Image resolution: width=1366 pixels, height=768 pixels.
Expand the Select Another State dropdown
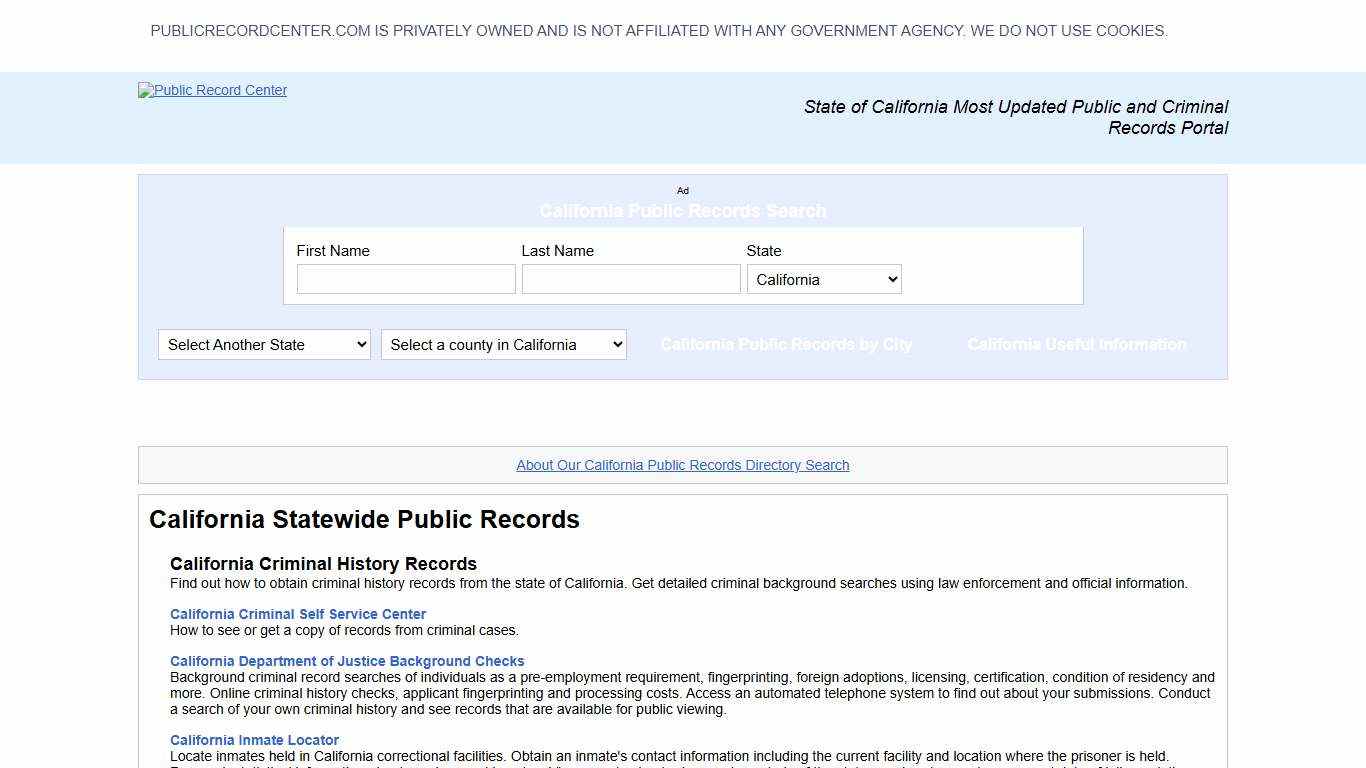tap(263, 344)
